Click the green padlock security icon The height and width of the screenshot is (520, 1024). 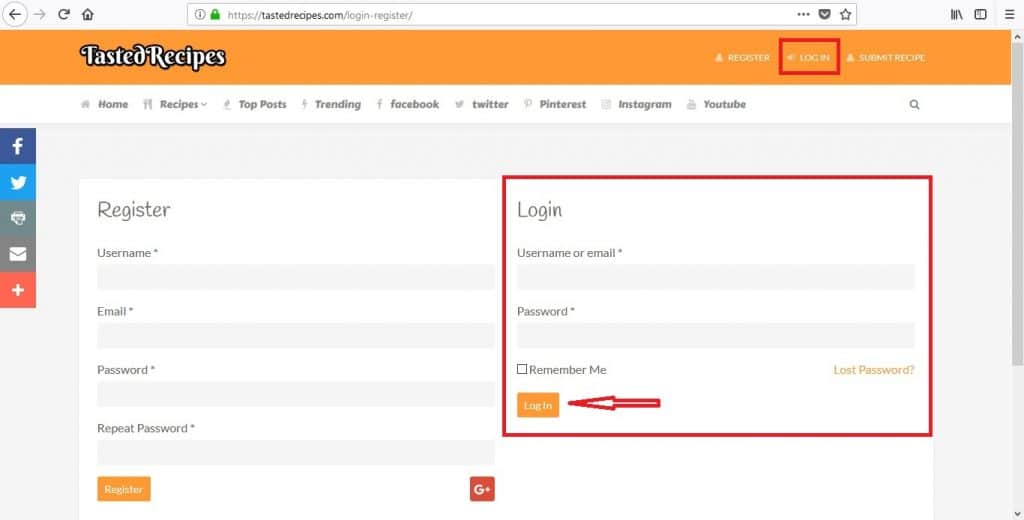point(215,14)
